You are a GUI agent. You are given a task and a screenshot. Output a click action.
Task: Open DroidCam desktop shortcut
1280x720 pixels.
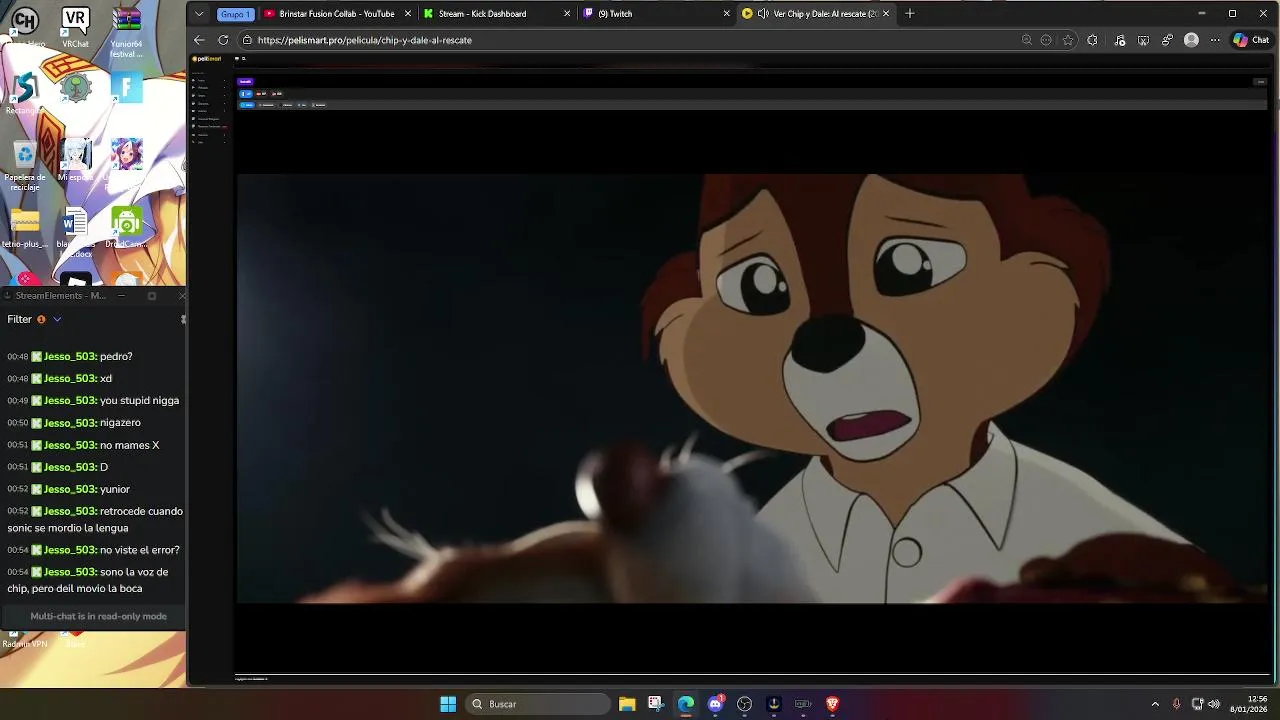coord(126,227)
